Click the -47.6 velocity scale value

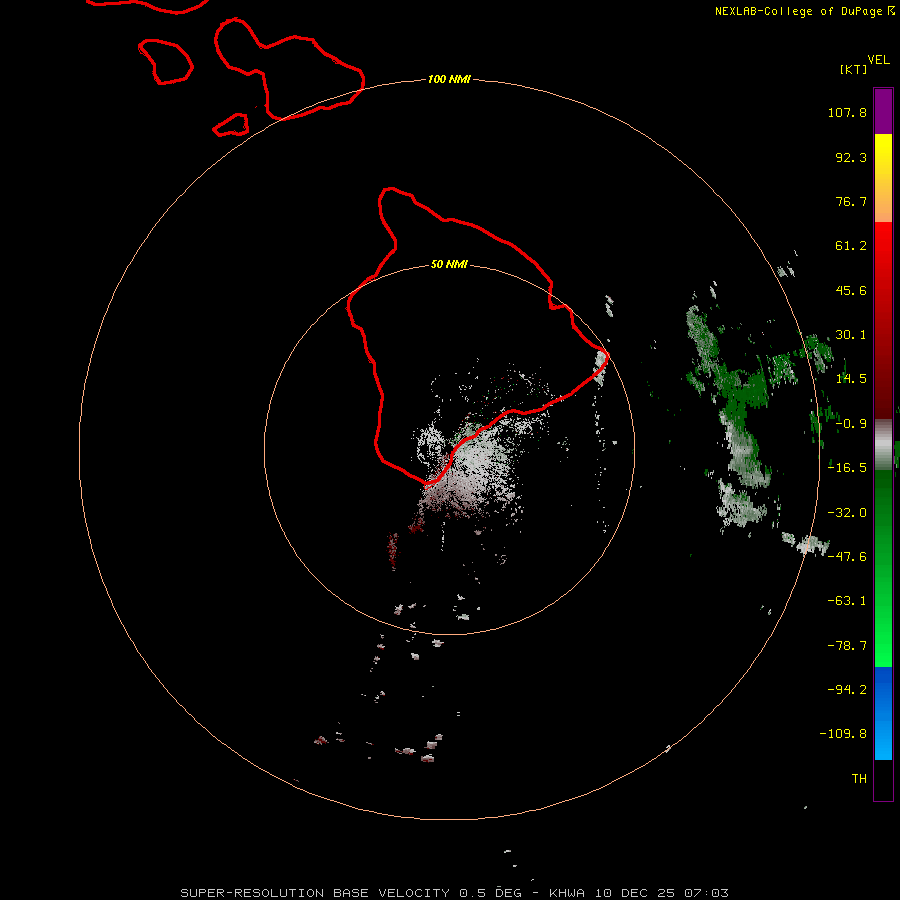click(x=847, y=557)
